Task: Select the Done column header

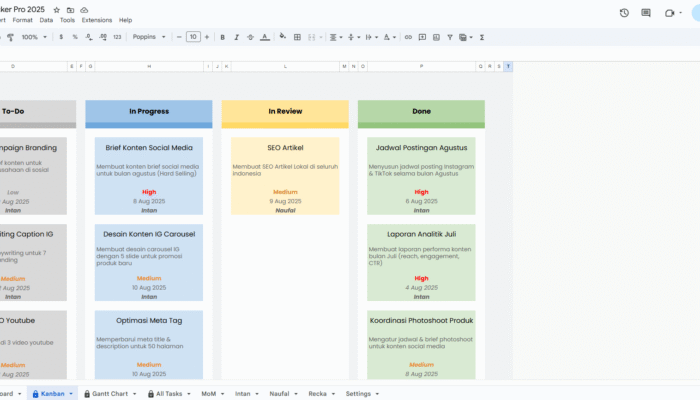Action: click(421, 112)
